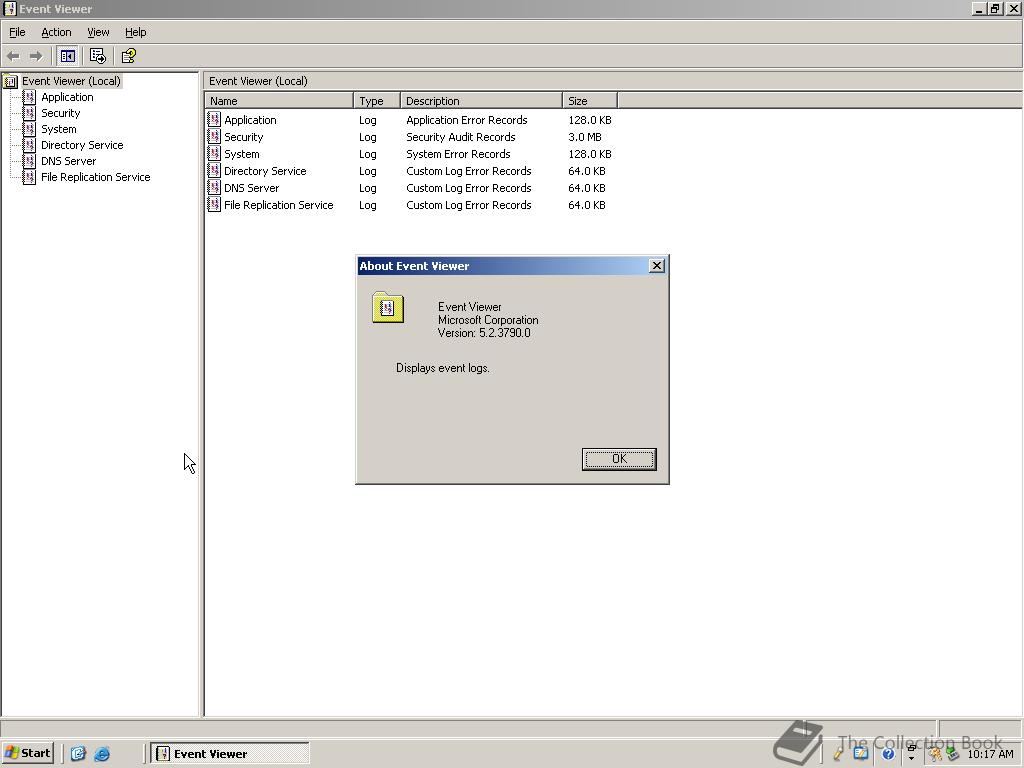Click Application row icon in list

tap(214, 120)
